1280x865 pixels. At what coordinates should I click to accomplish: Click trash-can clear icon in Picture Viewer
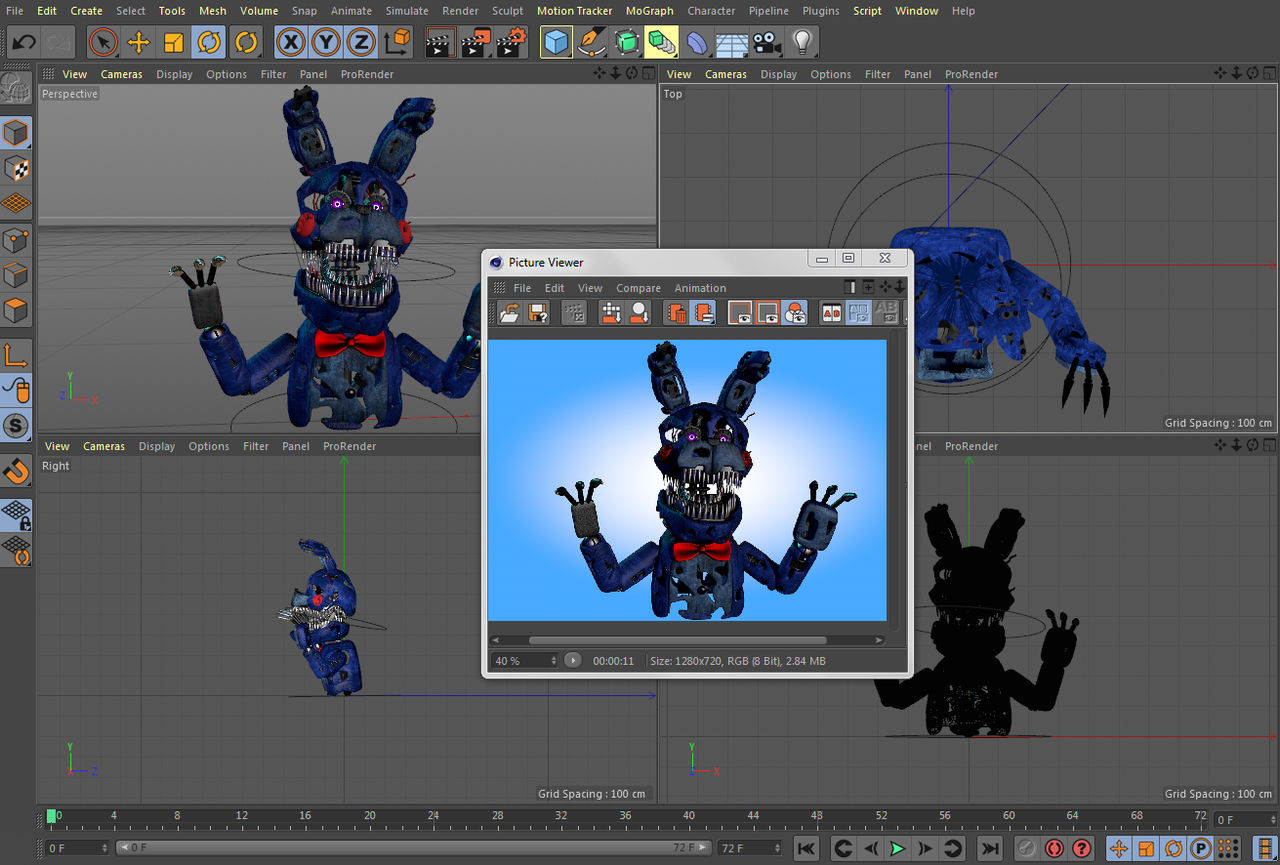click(676, 313)
